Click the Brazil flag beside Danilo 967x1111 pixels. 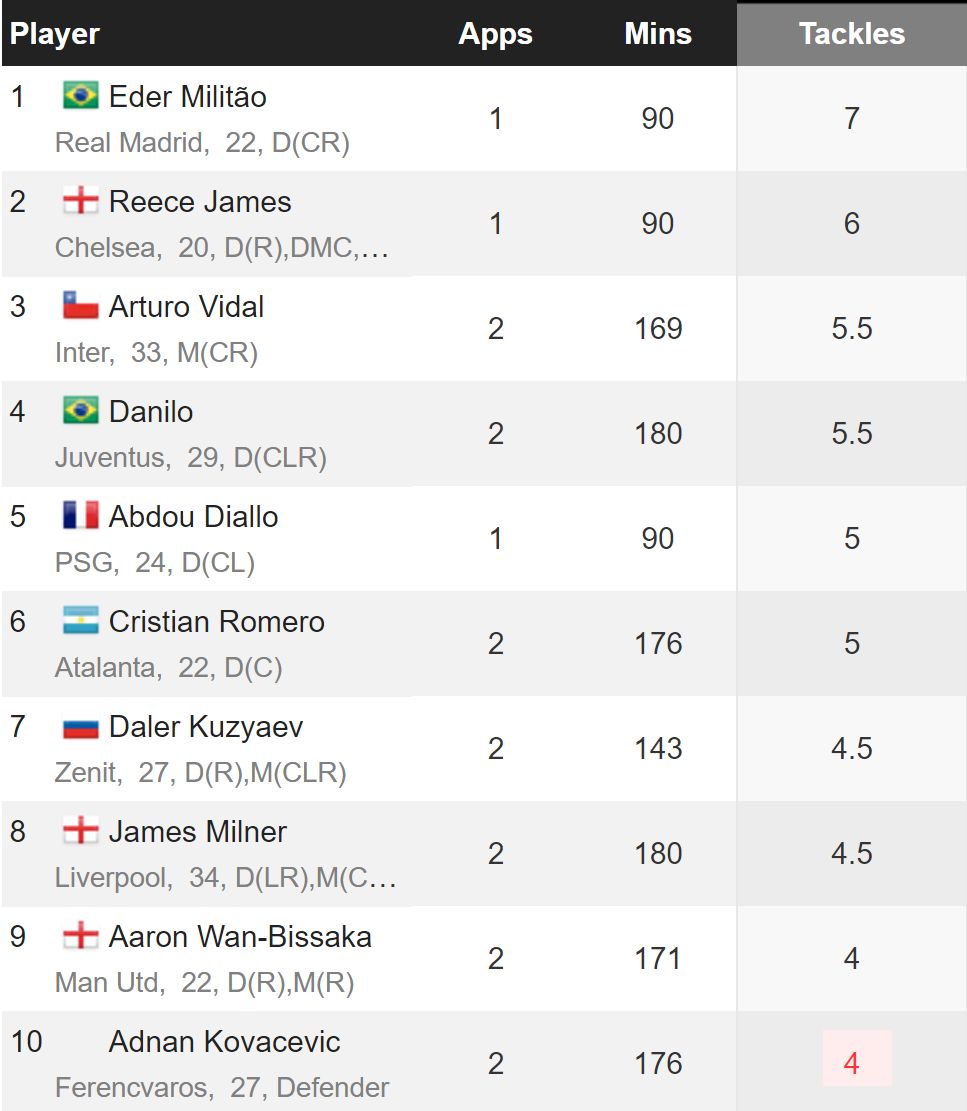click(x=80, y=410)
